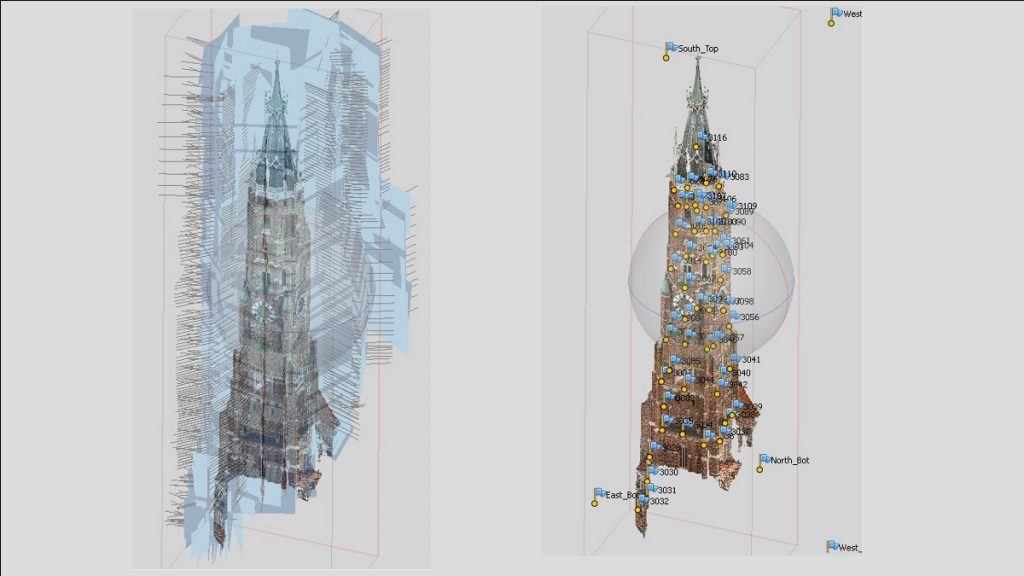Pick the marker 3030 flag
Image resolution: width=1024 pixels, height=576 pixels.
pos(654,471)
